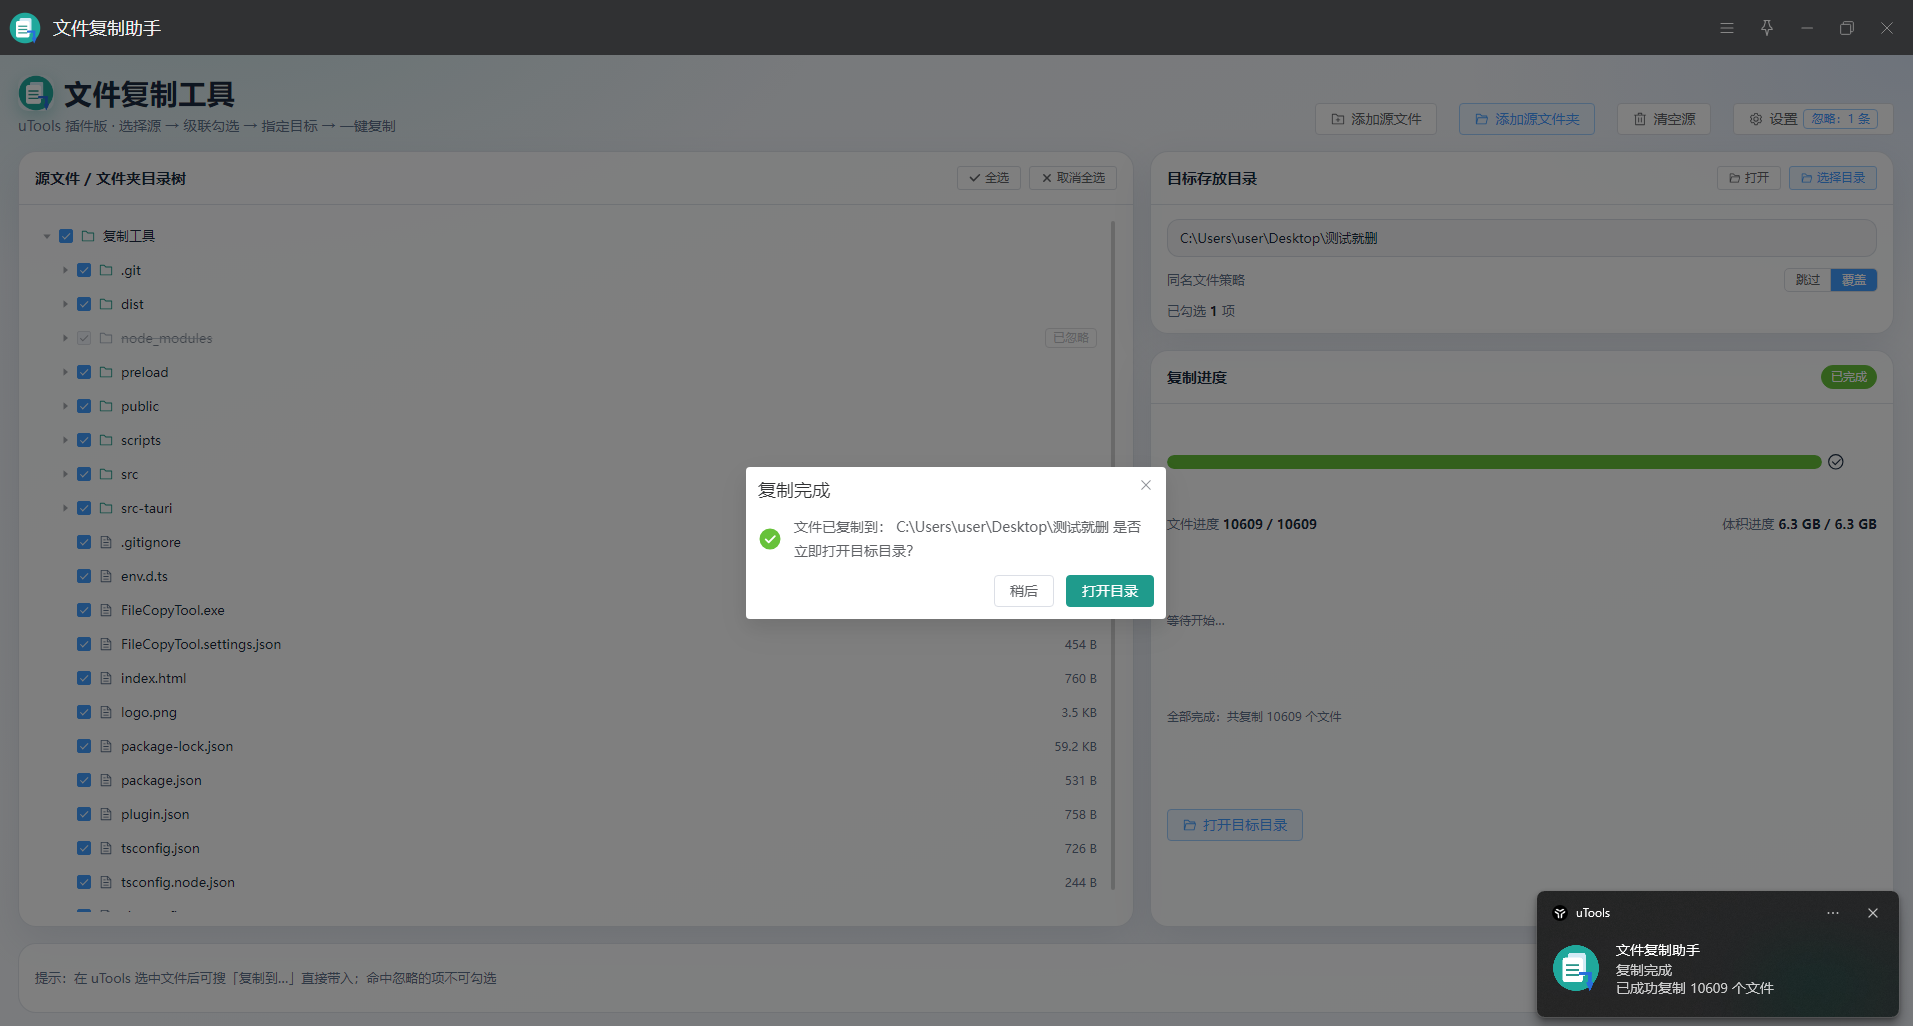Select the 跳过 same-name file strategy
Image resolution: width=1913 pixels, height=1026 pixels.
tap(1808, 280)
